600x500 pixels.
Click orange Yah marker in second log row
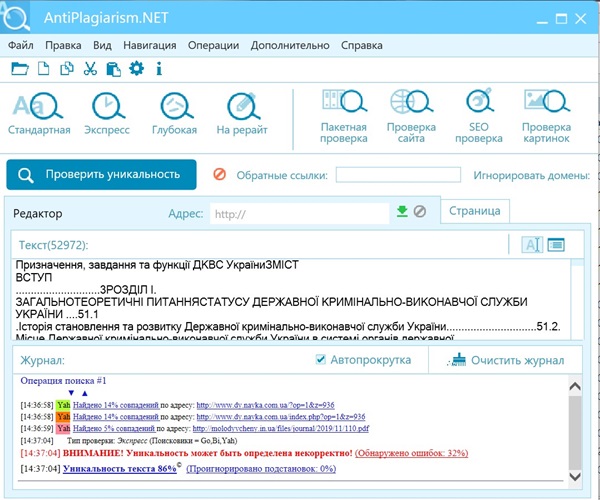[63, 416]
